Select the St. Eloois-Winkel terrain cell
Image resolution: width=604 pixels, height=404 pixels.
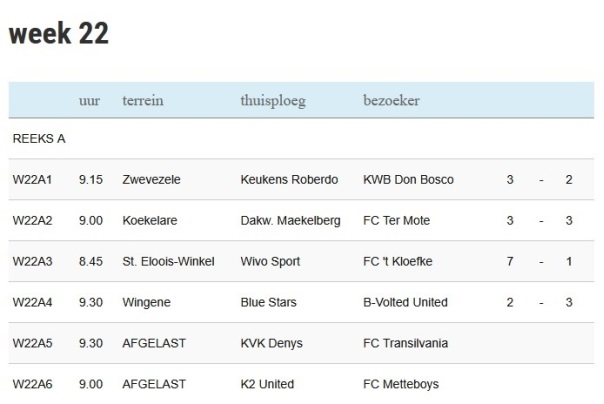[x=168, y=261]
